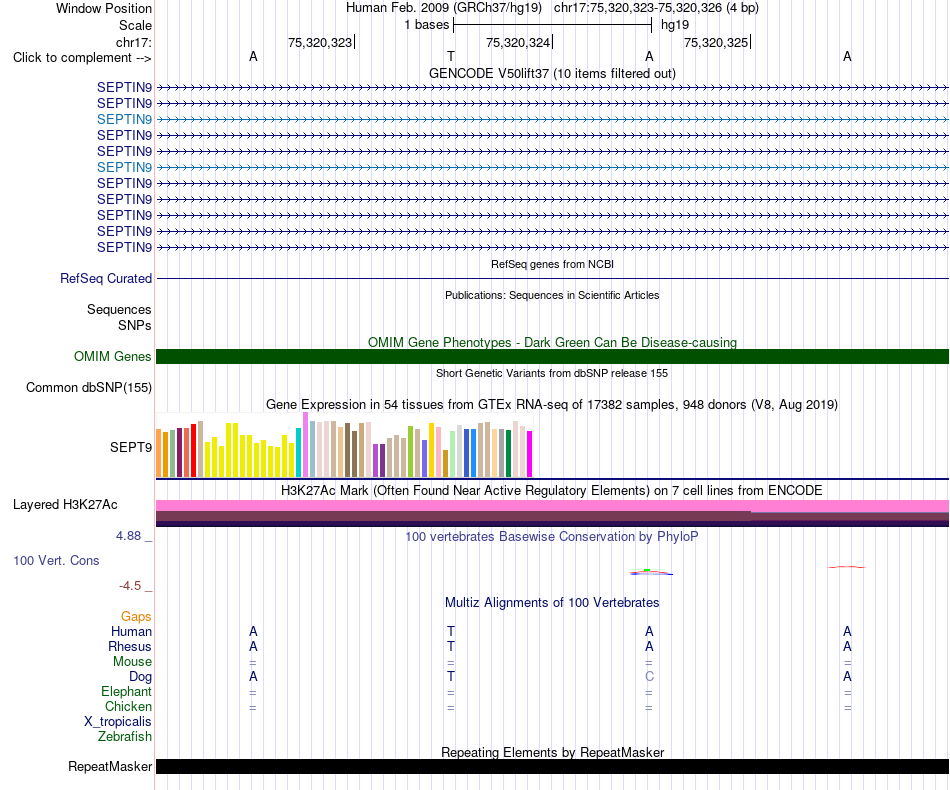Click the Elephant alignment row label

coord(127,691)
